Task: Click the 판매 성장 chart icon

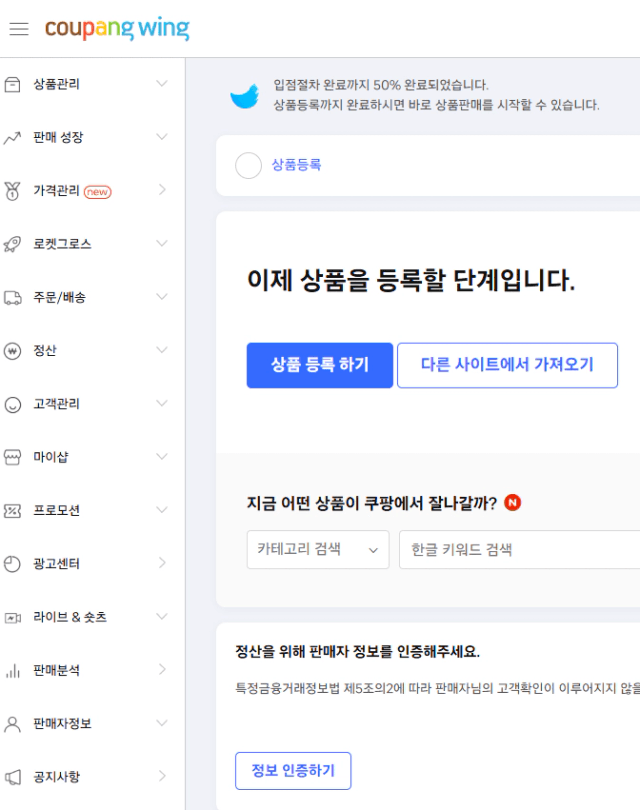Action: point(12,137)
